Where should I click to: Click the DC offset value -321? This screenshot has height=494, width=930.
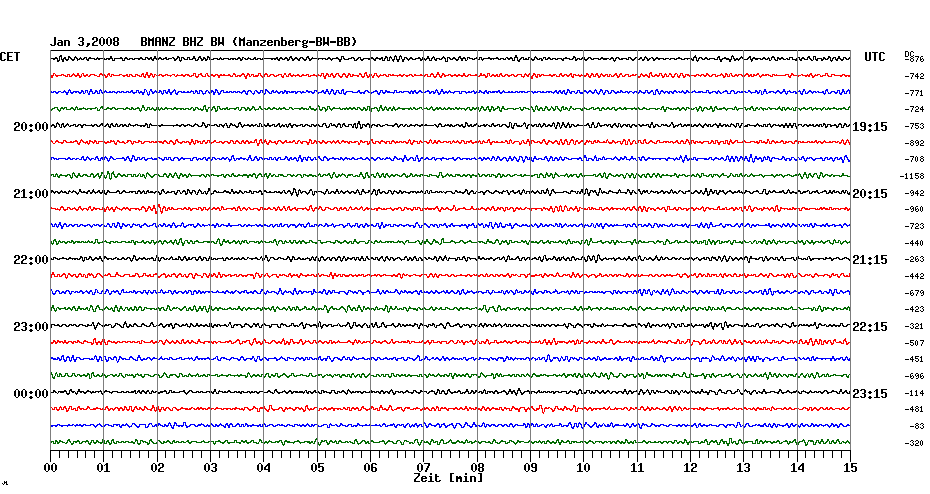pyautogui.click(x=914, y=327)
